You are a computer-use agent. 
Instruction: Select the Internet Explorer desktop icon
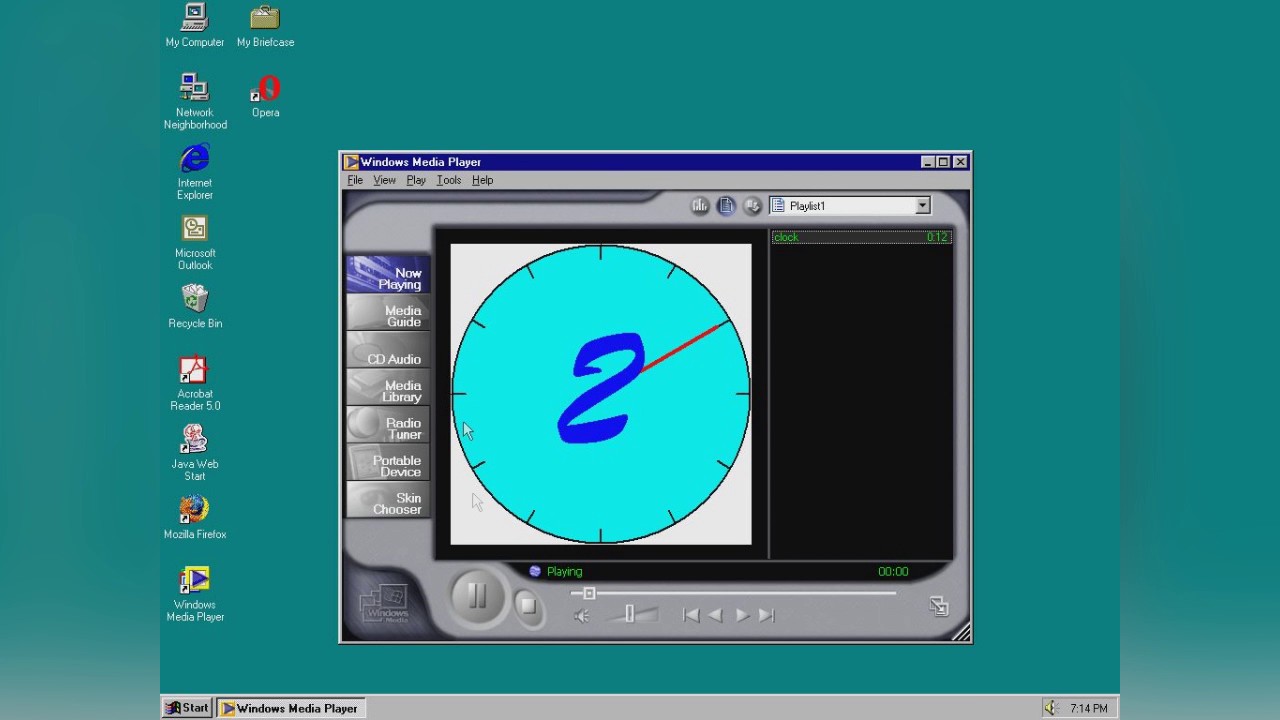[195, 172]
